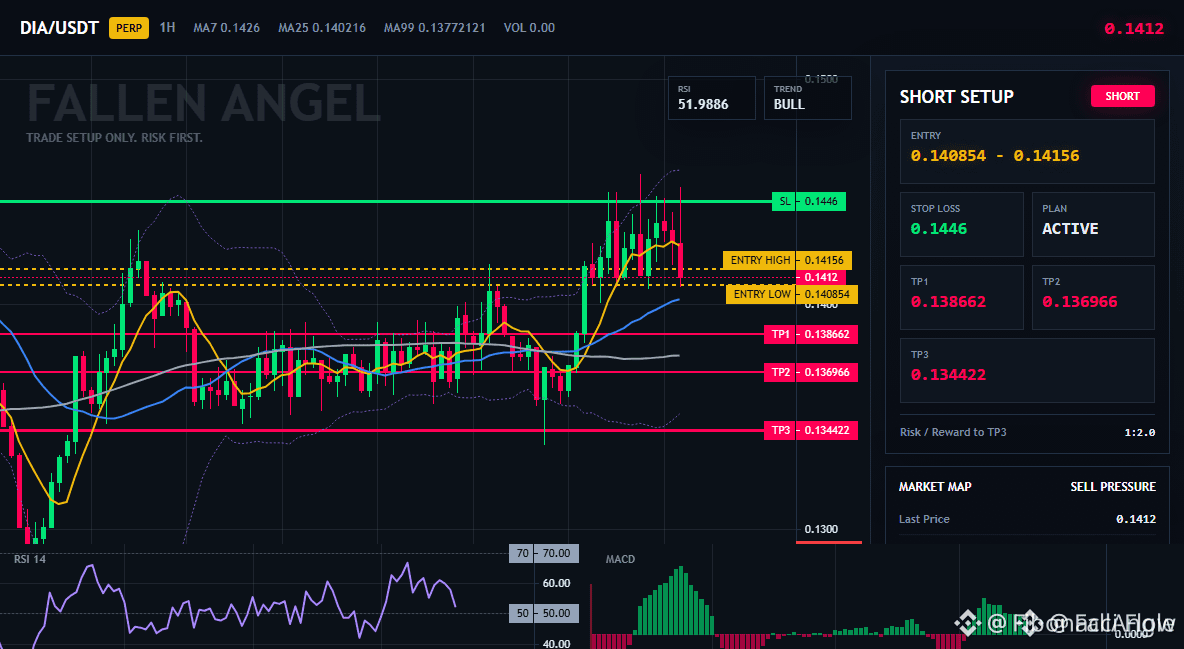Click the MA7 0.1426 indicator label
The width and height of the screenshot is (1184, 649).
pyautogui.click(x=227, y=28)
